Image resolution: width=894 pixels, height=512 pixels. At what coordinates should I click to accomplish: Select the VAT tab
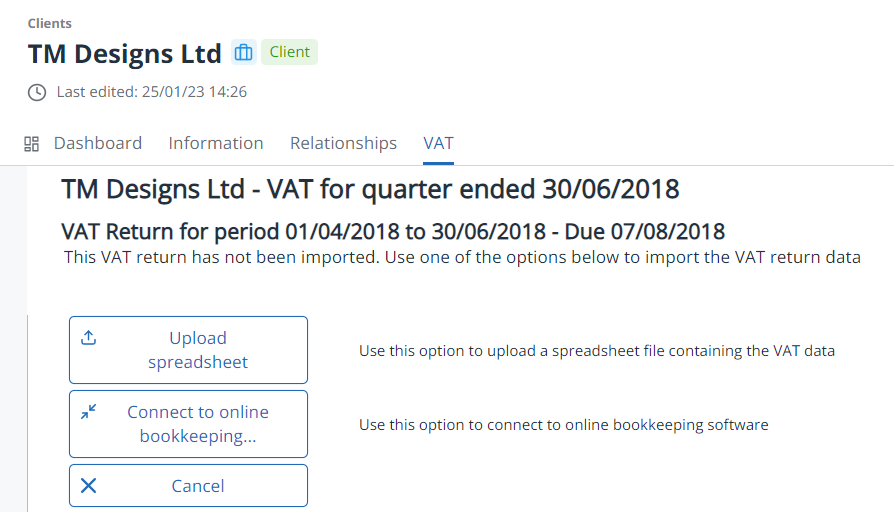(x=438, y=143)
